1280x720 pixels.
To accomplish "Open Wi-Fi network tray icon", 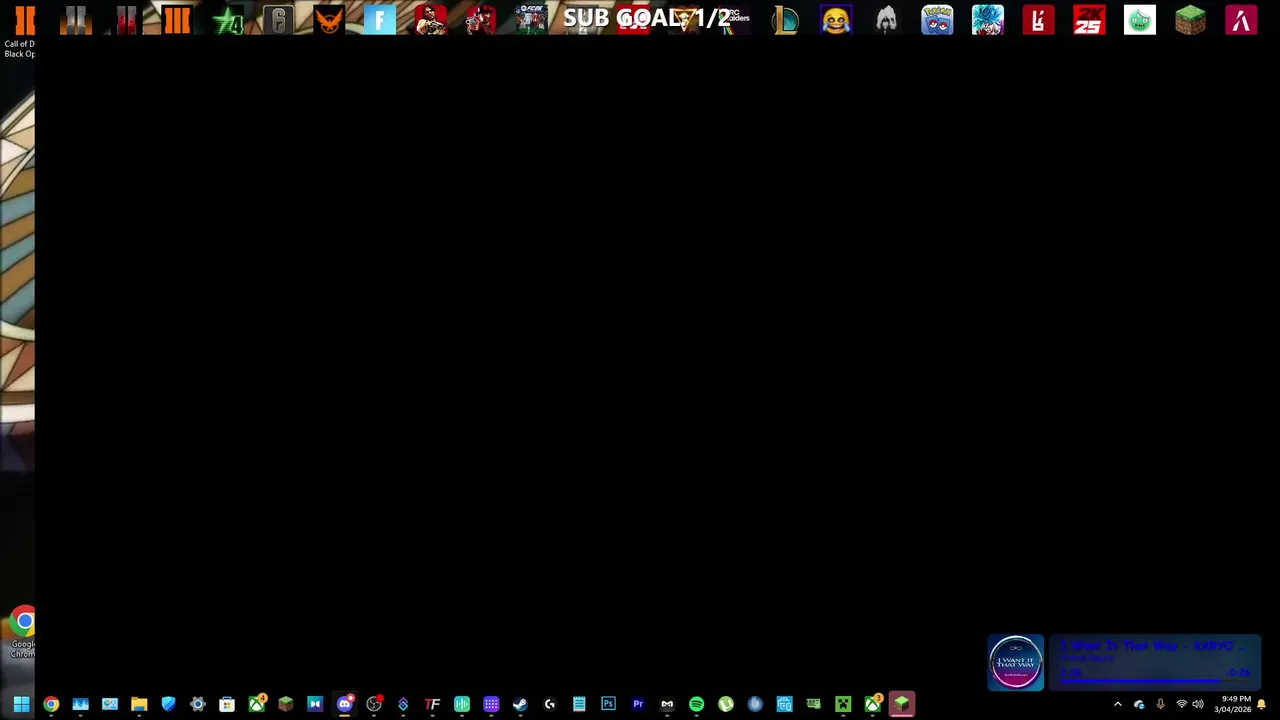I will pos(1181,704).
